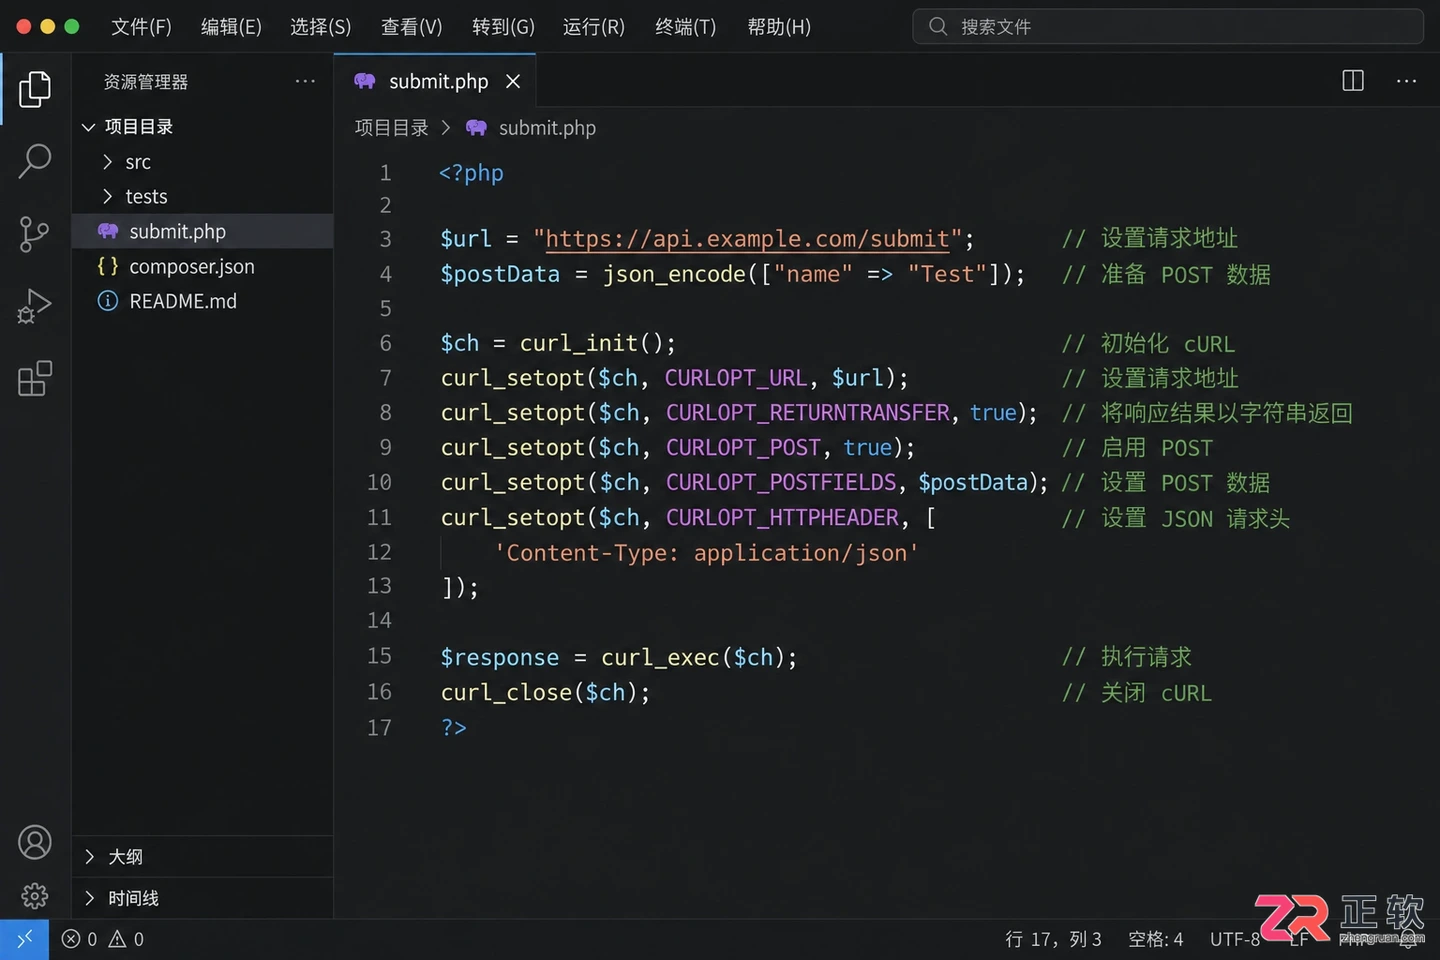Open the Run and Debug view

35,306
